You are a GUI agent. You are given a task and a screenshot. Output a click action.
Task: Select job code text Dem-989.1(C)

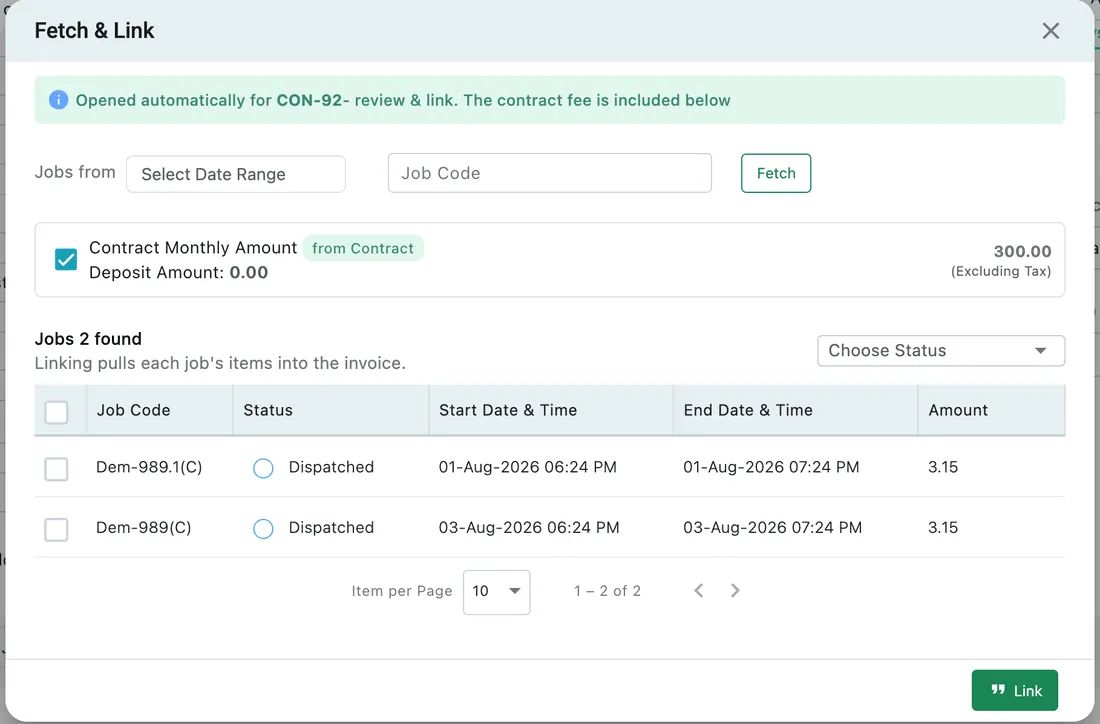point(149,467)
